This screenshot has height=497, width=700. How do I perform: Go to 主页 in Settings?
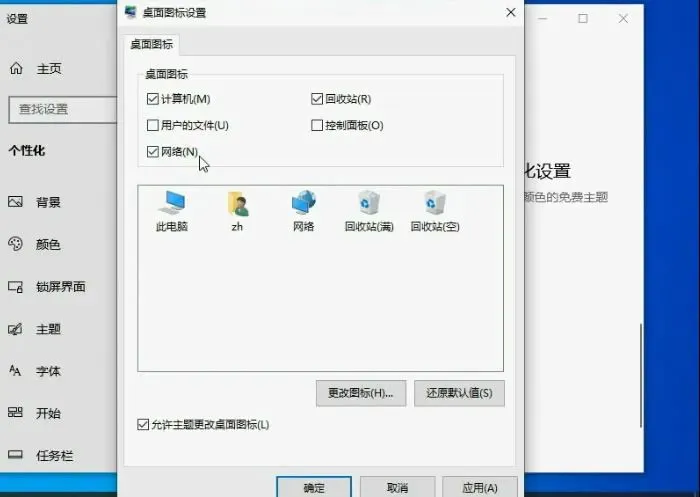49,69
